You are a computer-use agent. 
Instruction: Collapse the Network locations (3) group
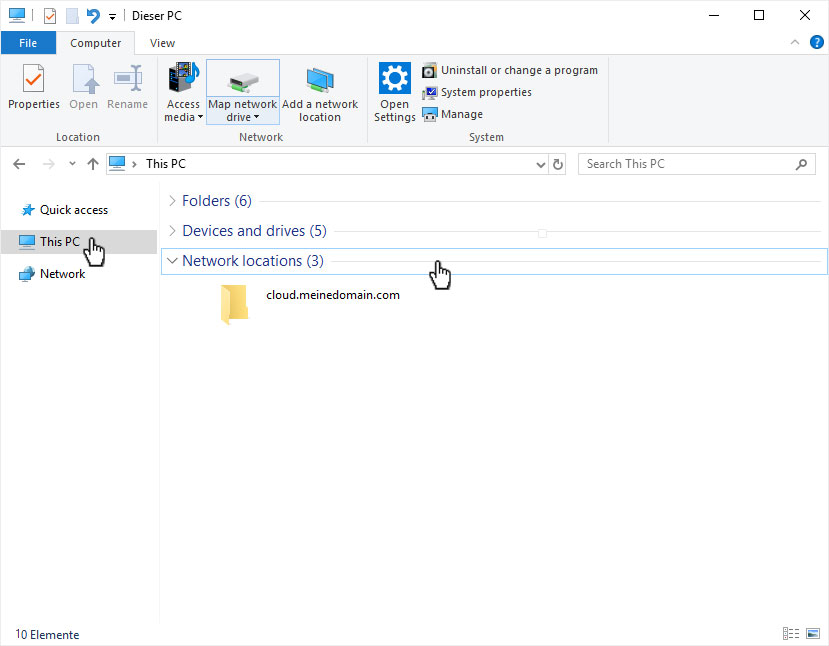coord(172,261)
